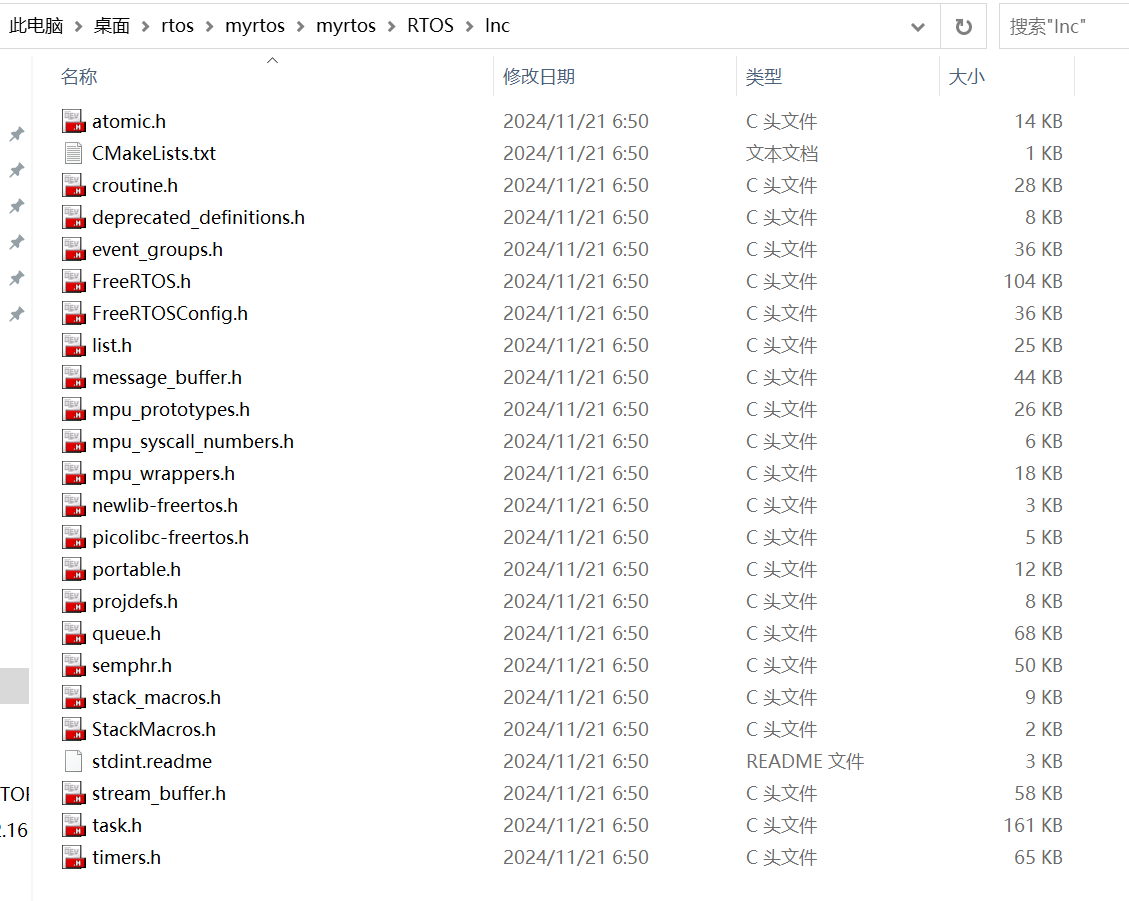Sort files by 名称 column
Screen dimensions: 1129x901
(x=79, y=76)
